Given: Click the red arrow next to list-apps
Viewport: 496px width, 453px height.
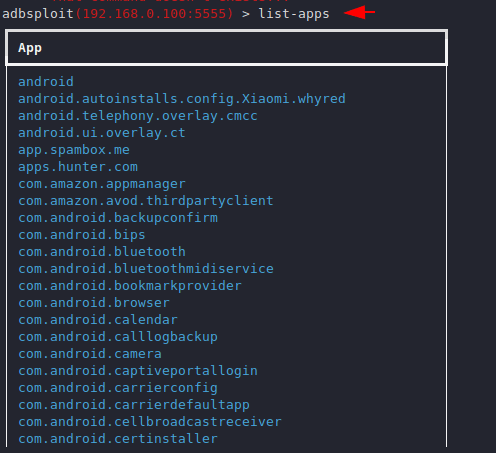Looking at the screenshot, I should click(x=359, y=13).
